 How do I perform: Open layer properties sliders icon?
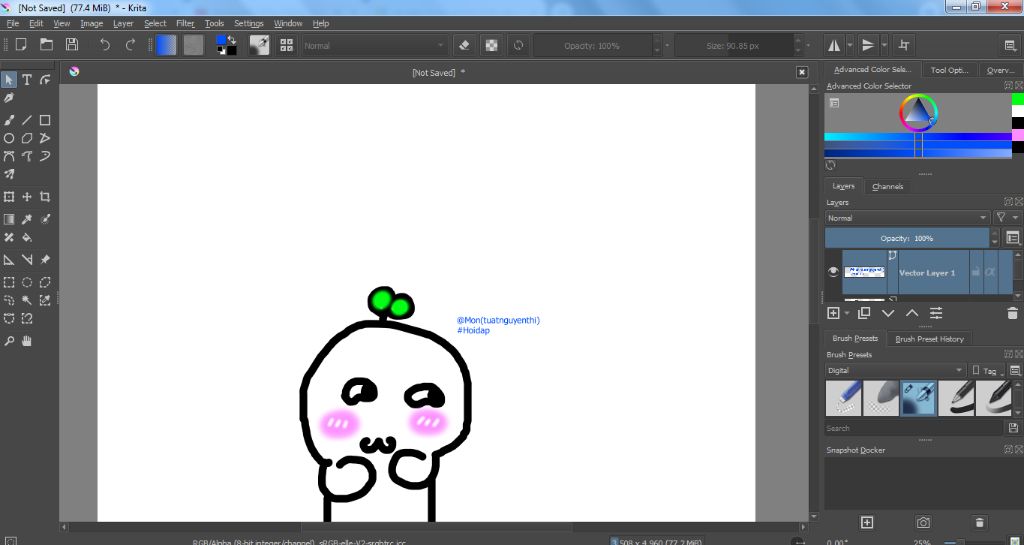936,313
